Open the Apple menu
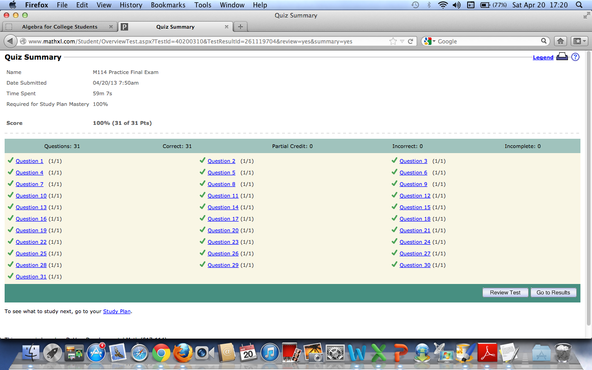 pyautogui.click(x=12, y=5)
